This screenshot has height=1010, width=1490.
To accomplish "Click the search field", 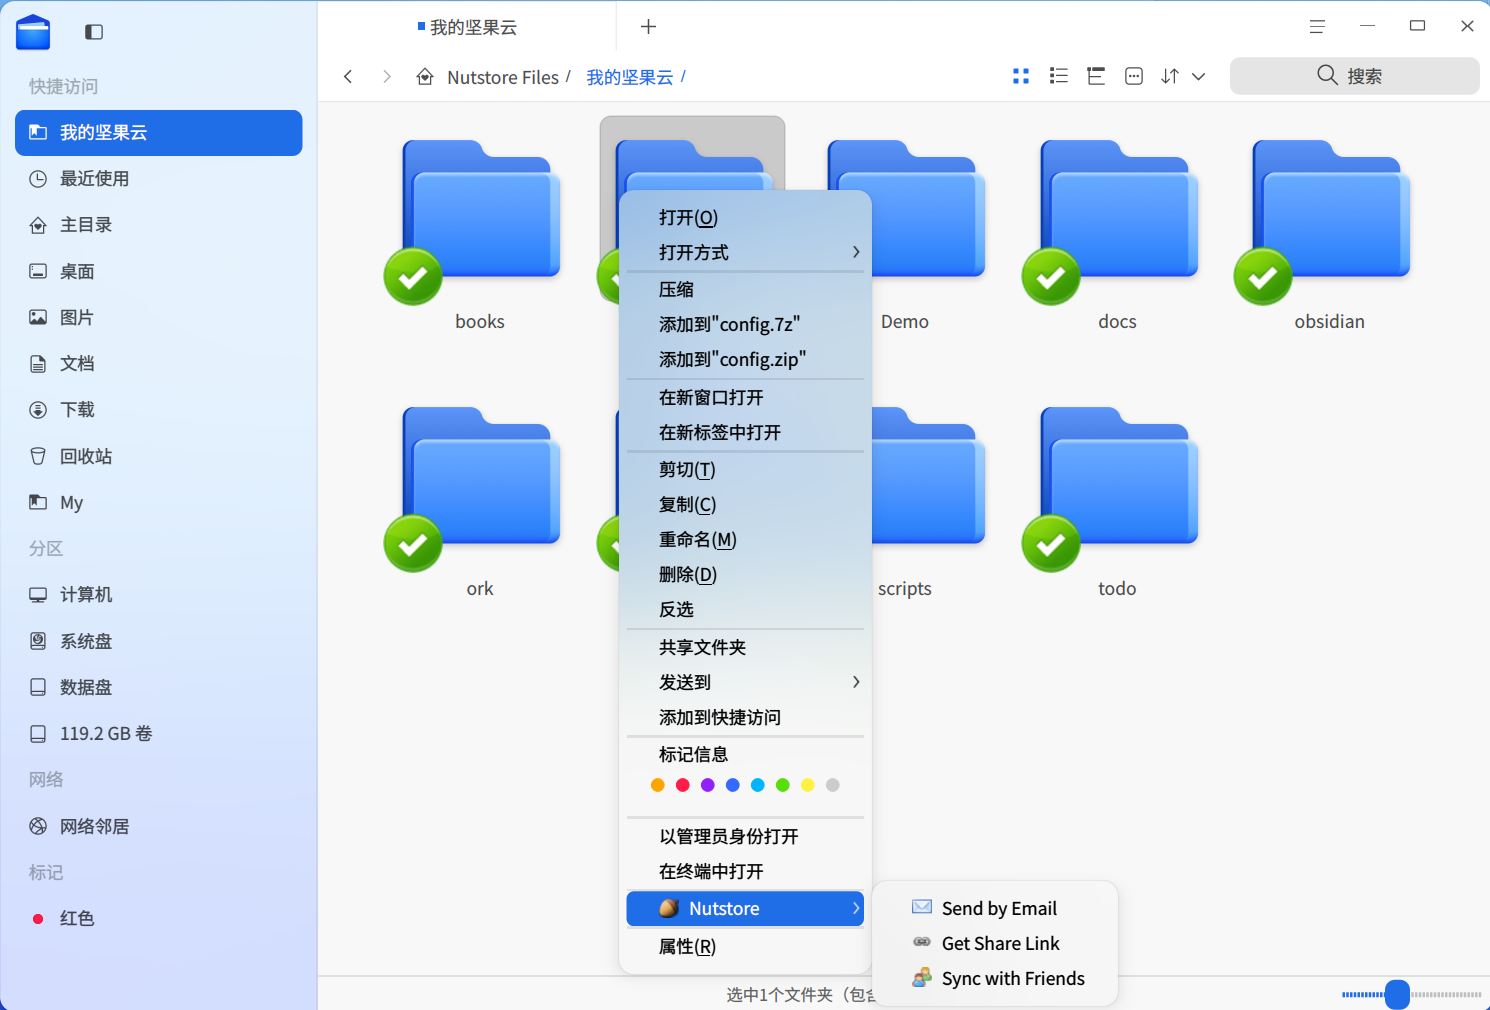I will click(1354, 76).
